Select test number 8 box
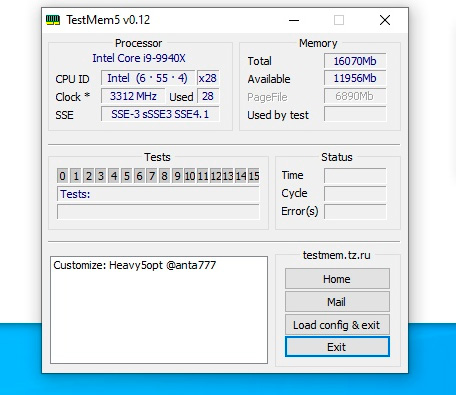This screenshot has width=456, height=395. point(164,176)
